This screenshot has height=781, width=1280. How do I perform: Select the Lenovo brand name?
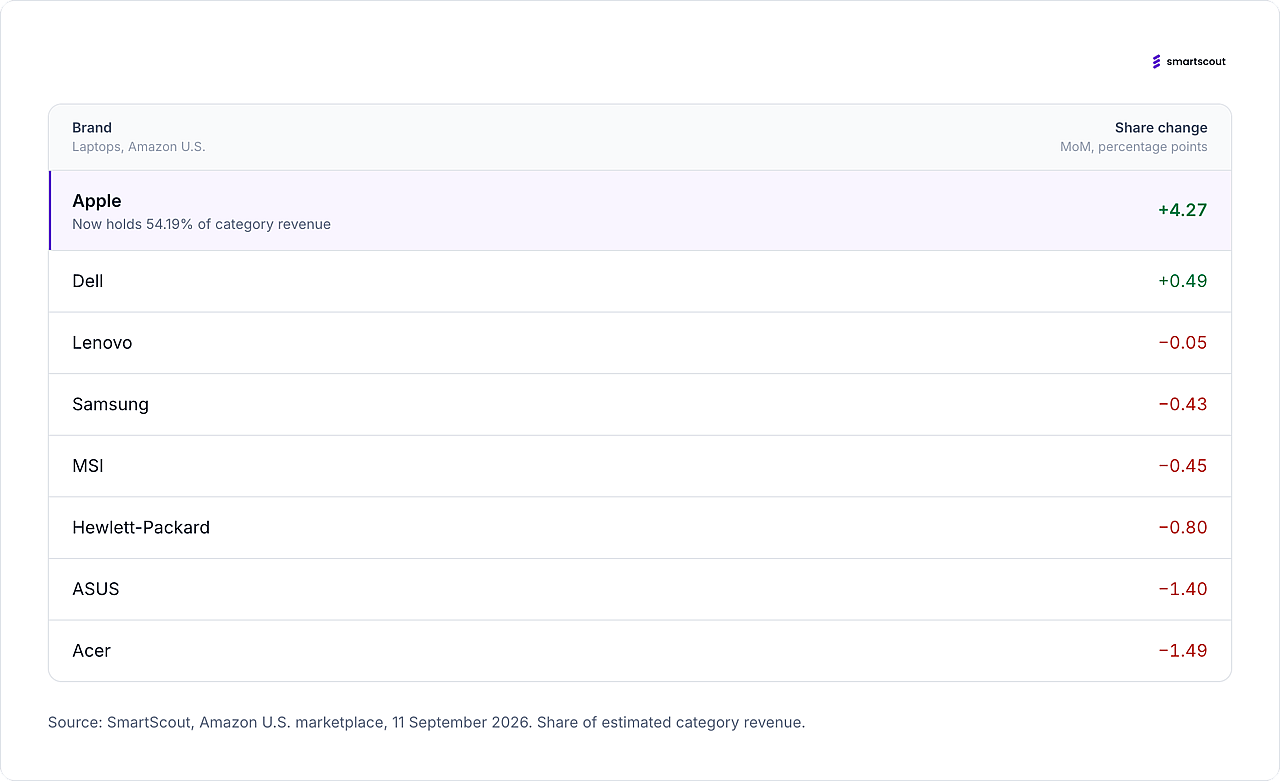pos(102,343)
